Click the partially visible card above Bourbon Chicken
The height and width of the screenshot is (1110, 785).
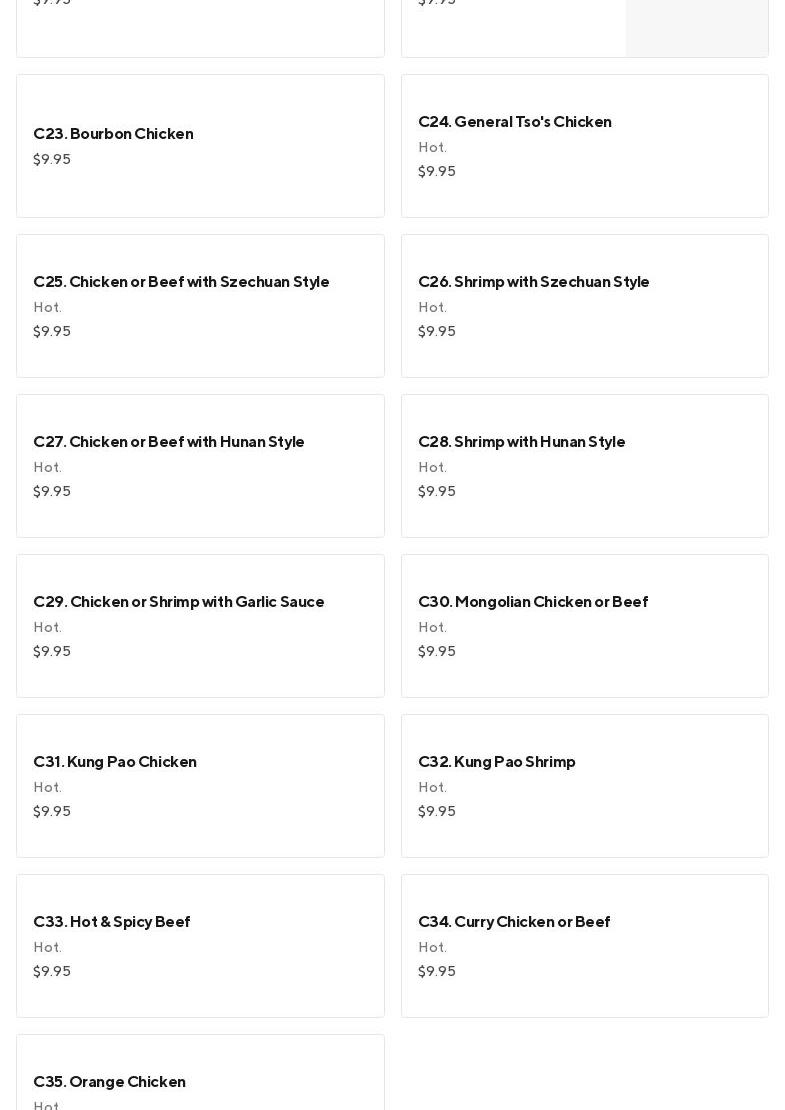[200, 28]
